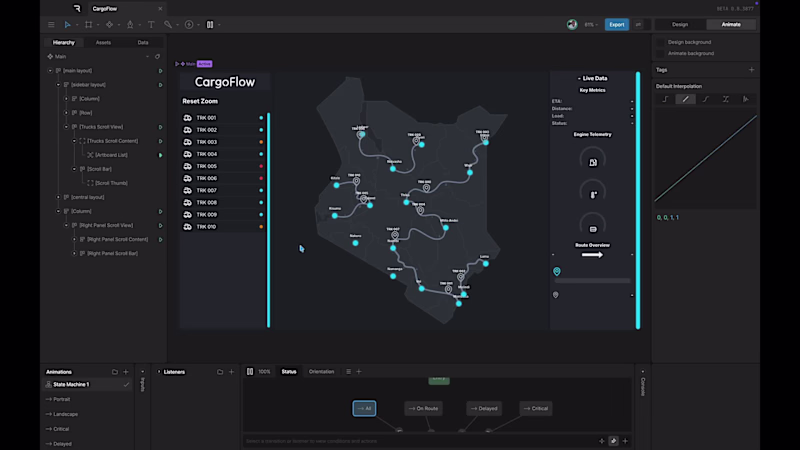The height and width of the screenshot is (450, 800).
Task: Click play toggle next to Listeners
Action: pos(159,372)
